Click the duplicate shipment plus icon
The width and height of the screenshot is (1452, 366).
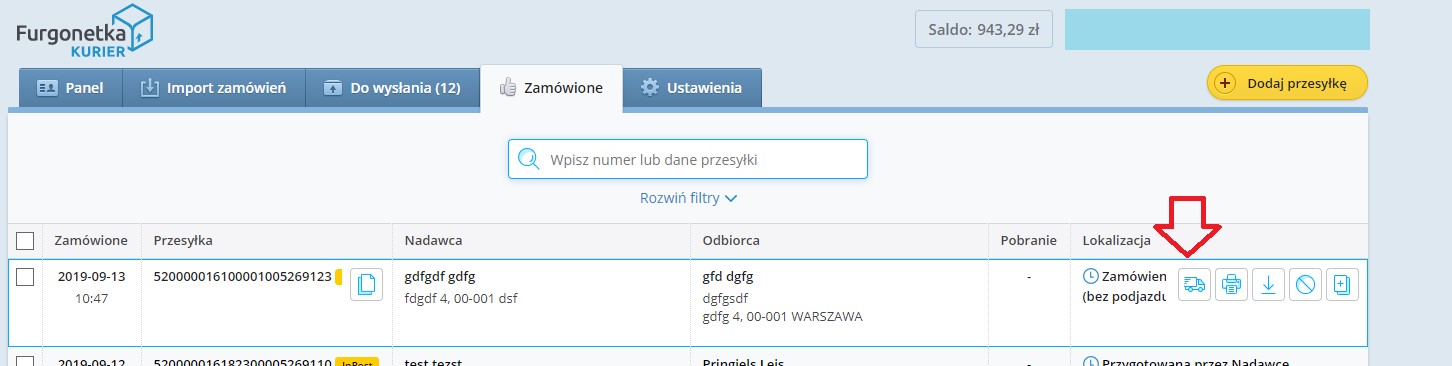pyautogui.click(x=1342, y=285)
